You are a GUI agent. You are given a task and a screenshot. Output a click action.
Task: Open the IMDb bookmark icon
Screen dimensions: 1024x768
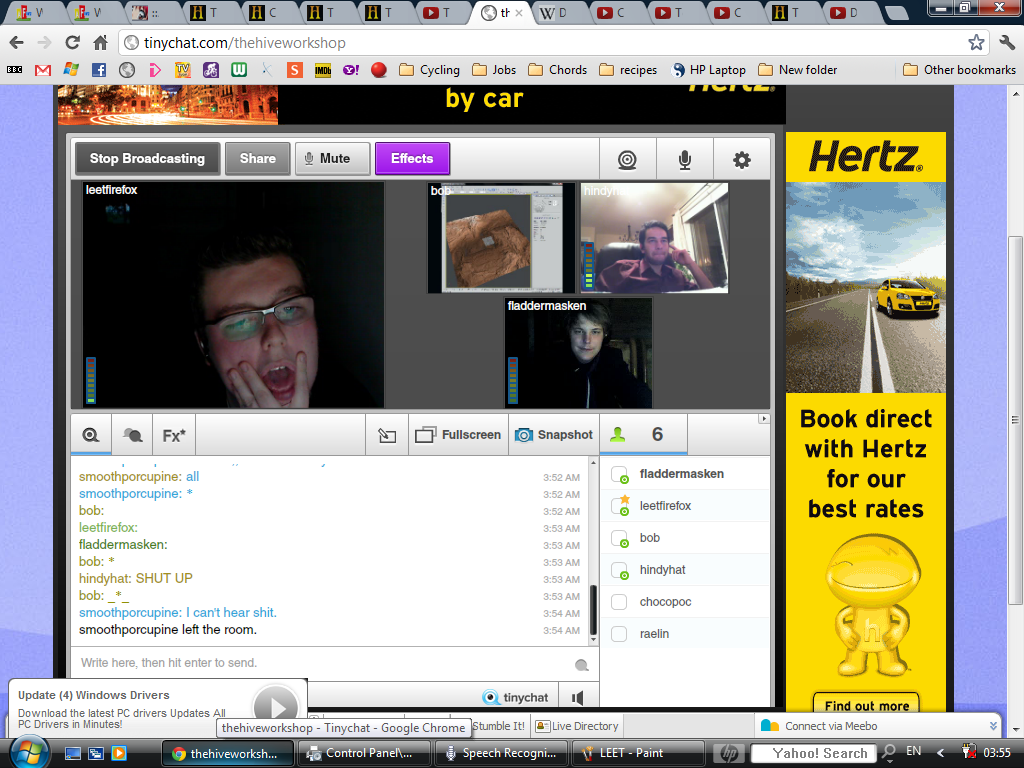(323, 70)
